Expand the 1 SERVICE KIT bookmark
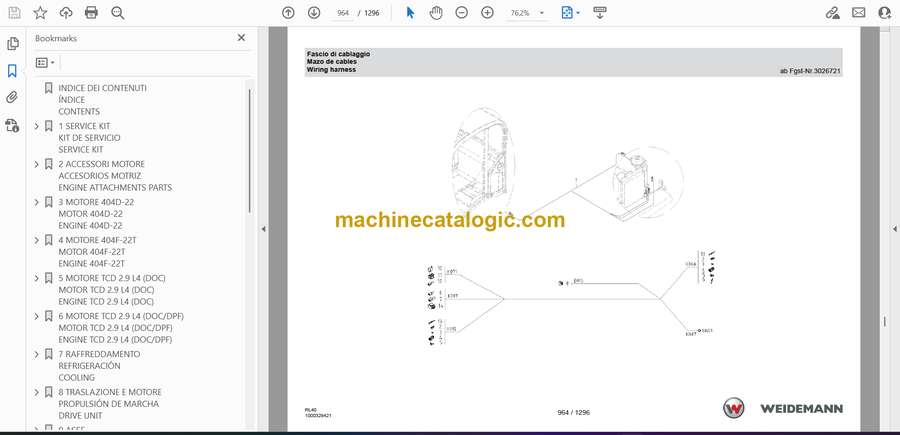This screenshot has height=435, width=900. (x=37, y=126)
